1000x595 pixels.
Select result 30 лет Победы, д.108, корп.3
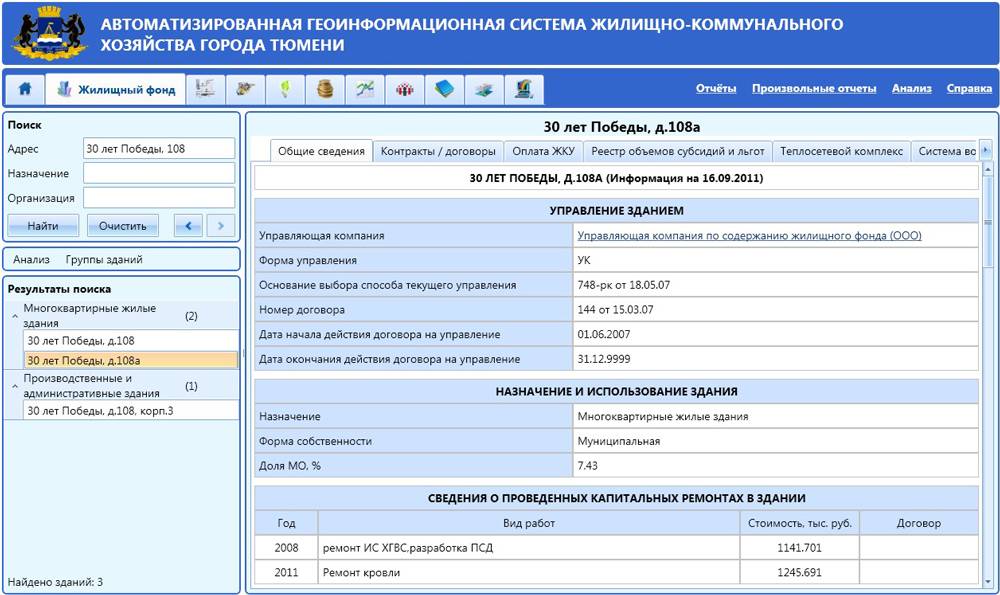click(131, 411)
